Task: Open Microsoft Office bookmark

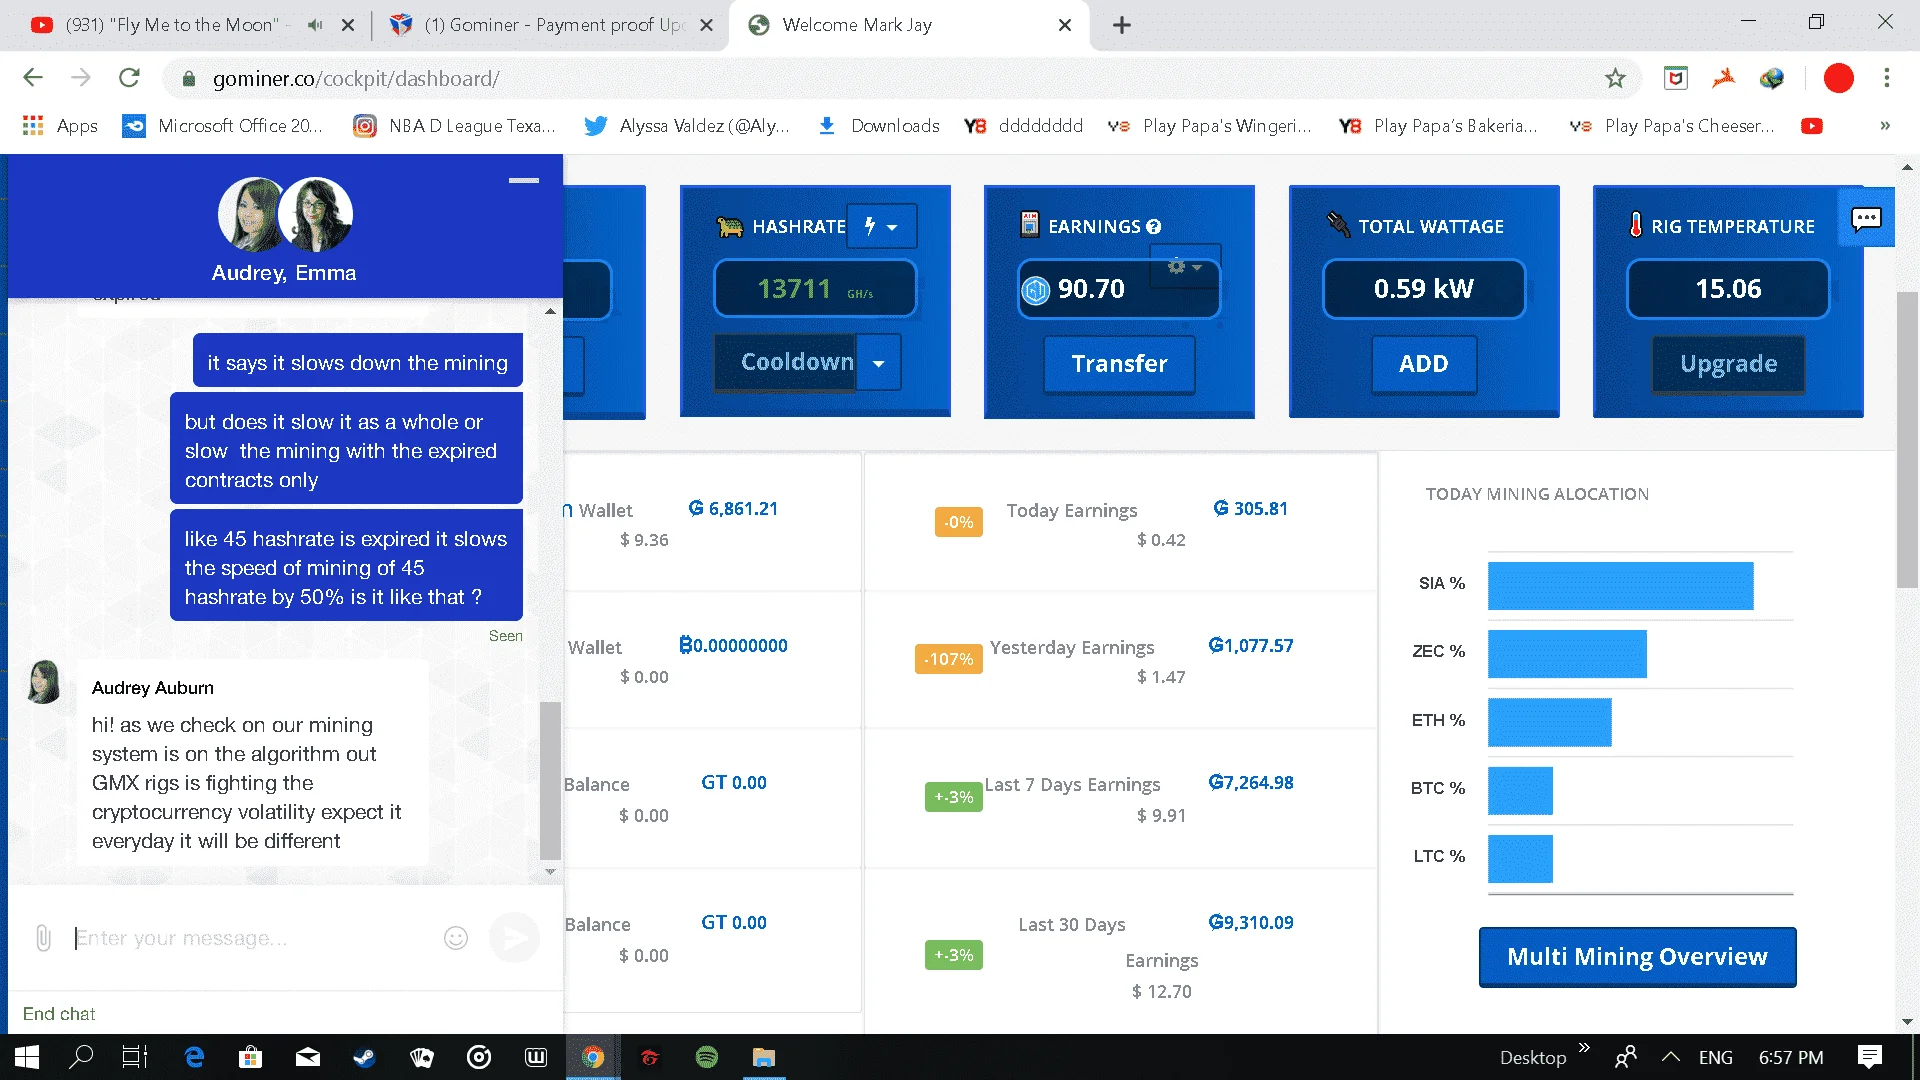Action: [223, 126]
